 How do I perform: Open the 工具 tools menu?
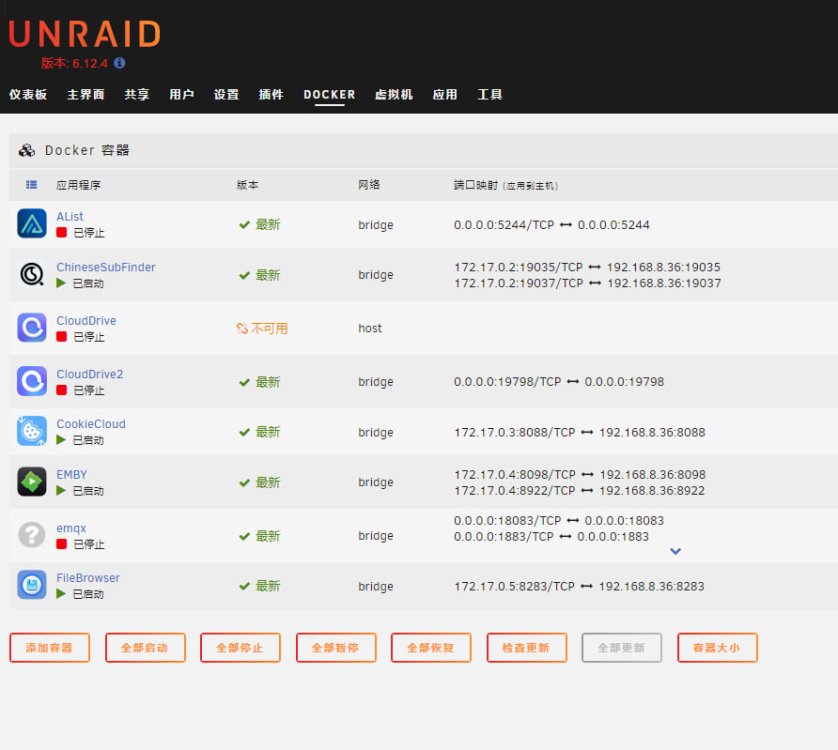[x=490, y=95]
